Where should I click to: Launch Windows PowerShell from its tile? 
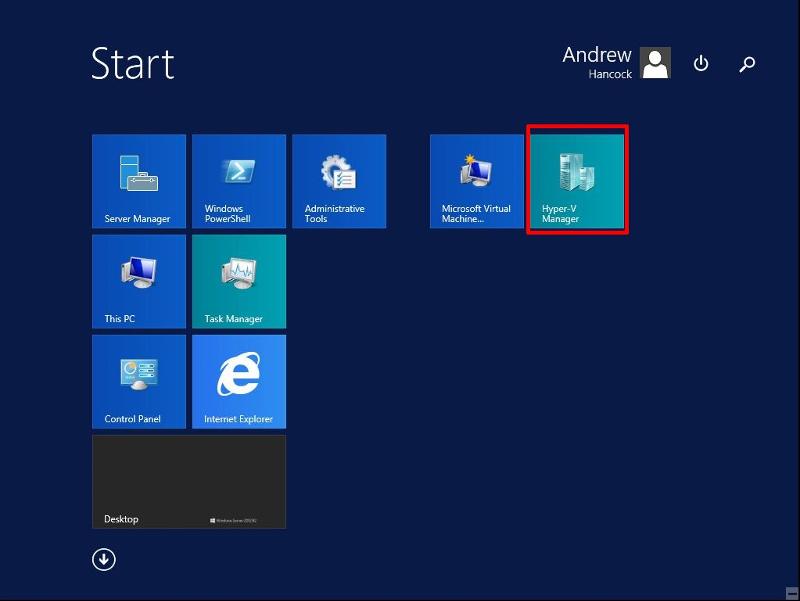click(239, 181)
